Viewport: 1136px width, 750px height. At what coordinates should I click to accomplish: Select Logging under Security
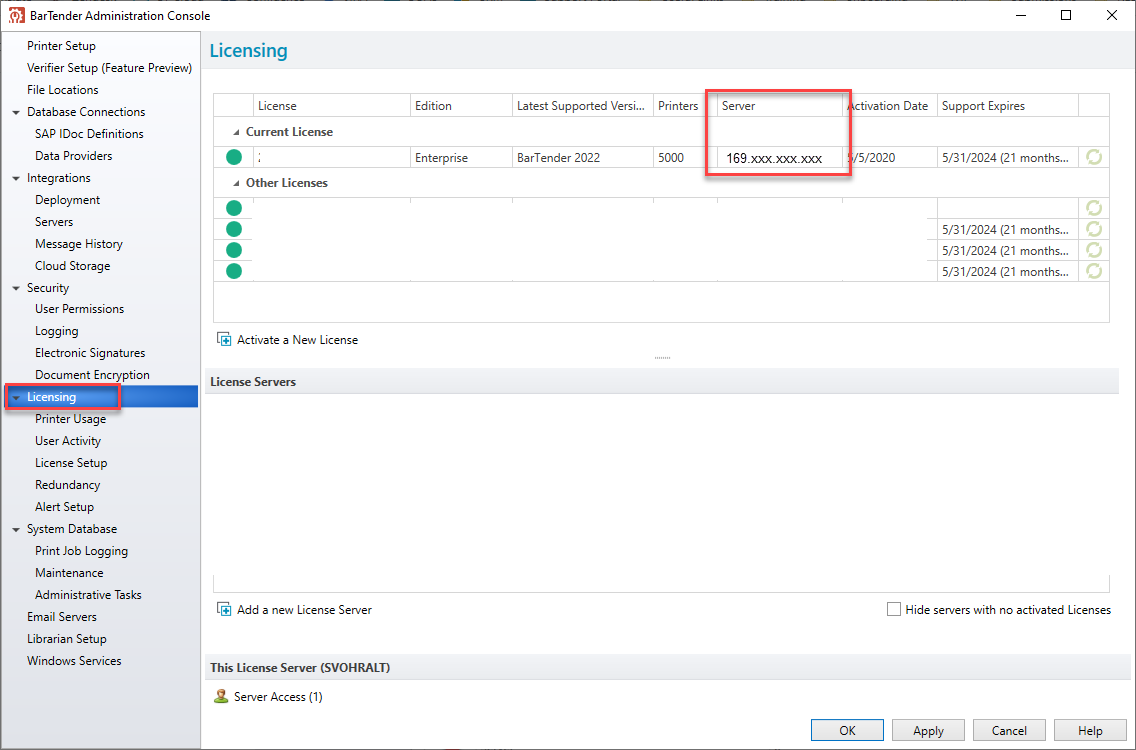click(x=57, y=331)
